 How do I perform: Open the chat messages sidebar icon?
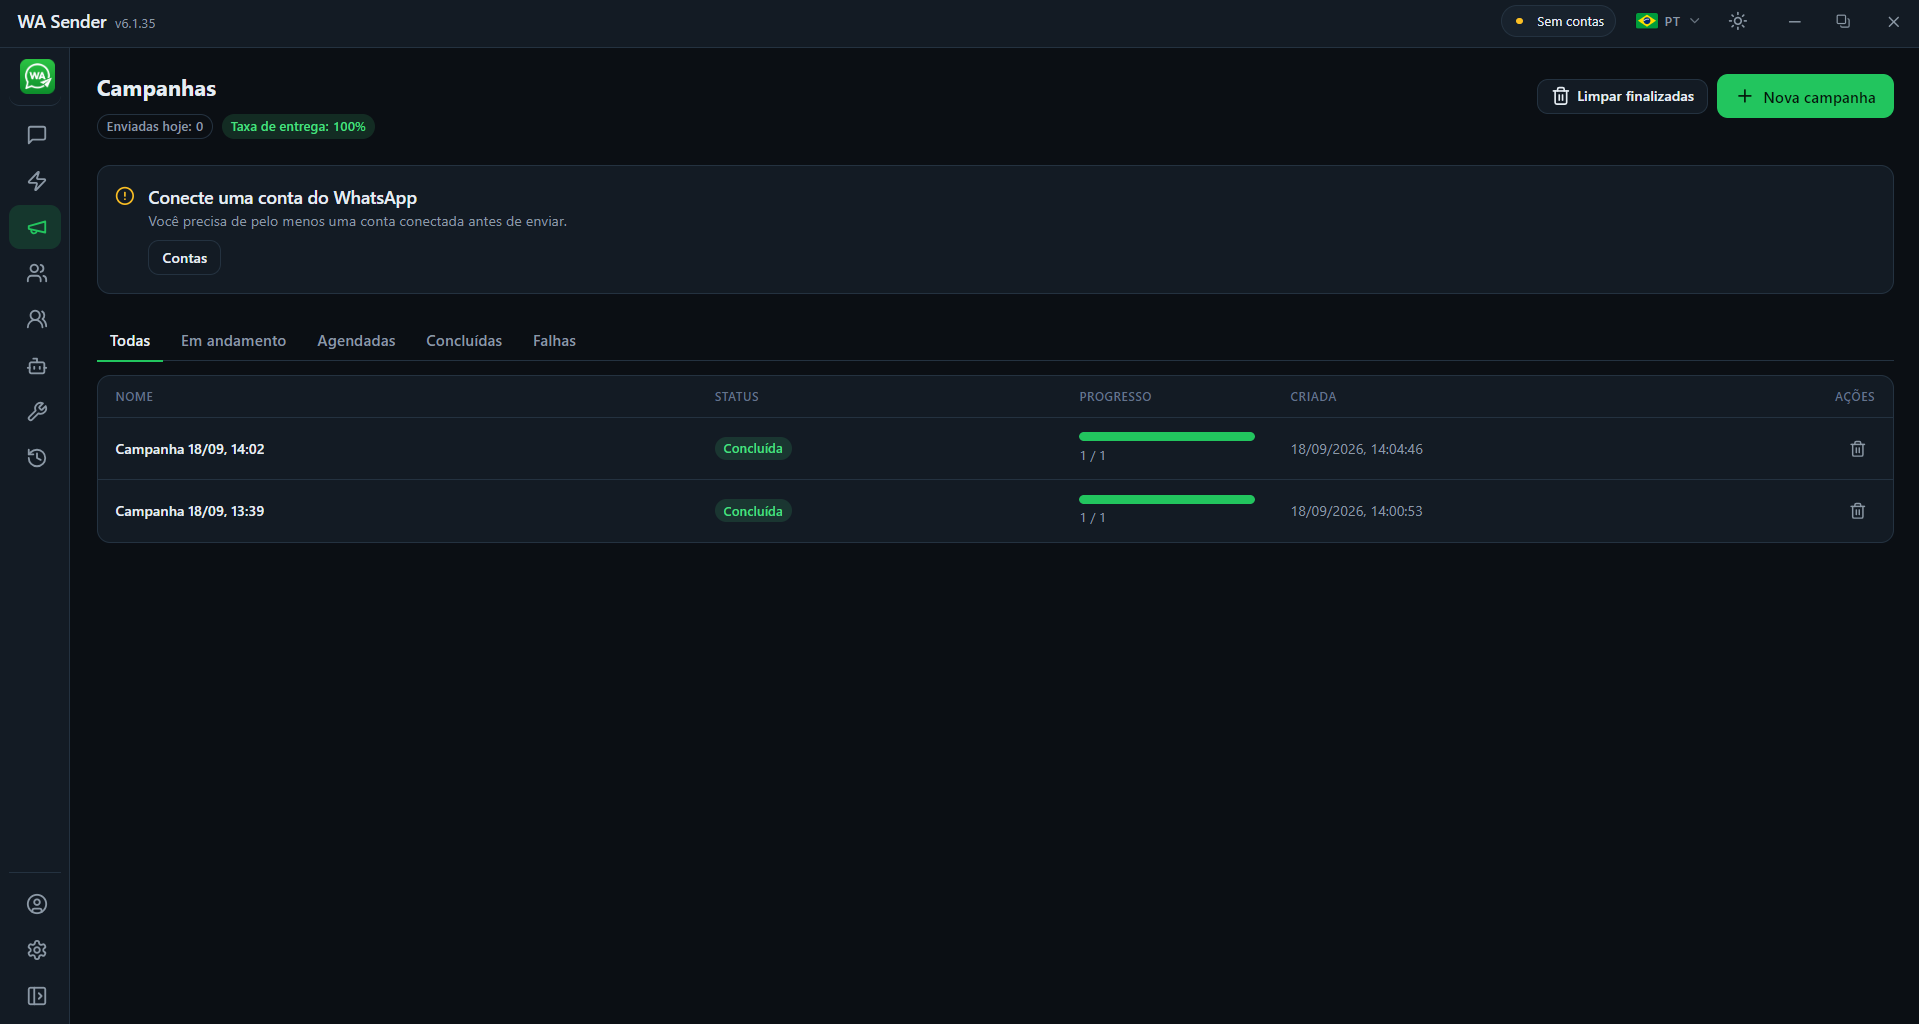tap(37, 135)
